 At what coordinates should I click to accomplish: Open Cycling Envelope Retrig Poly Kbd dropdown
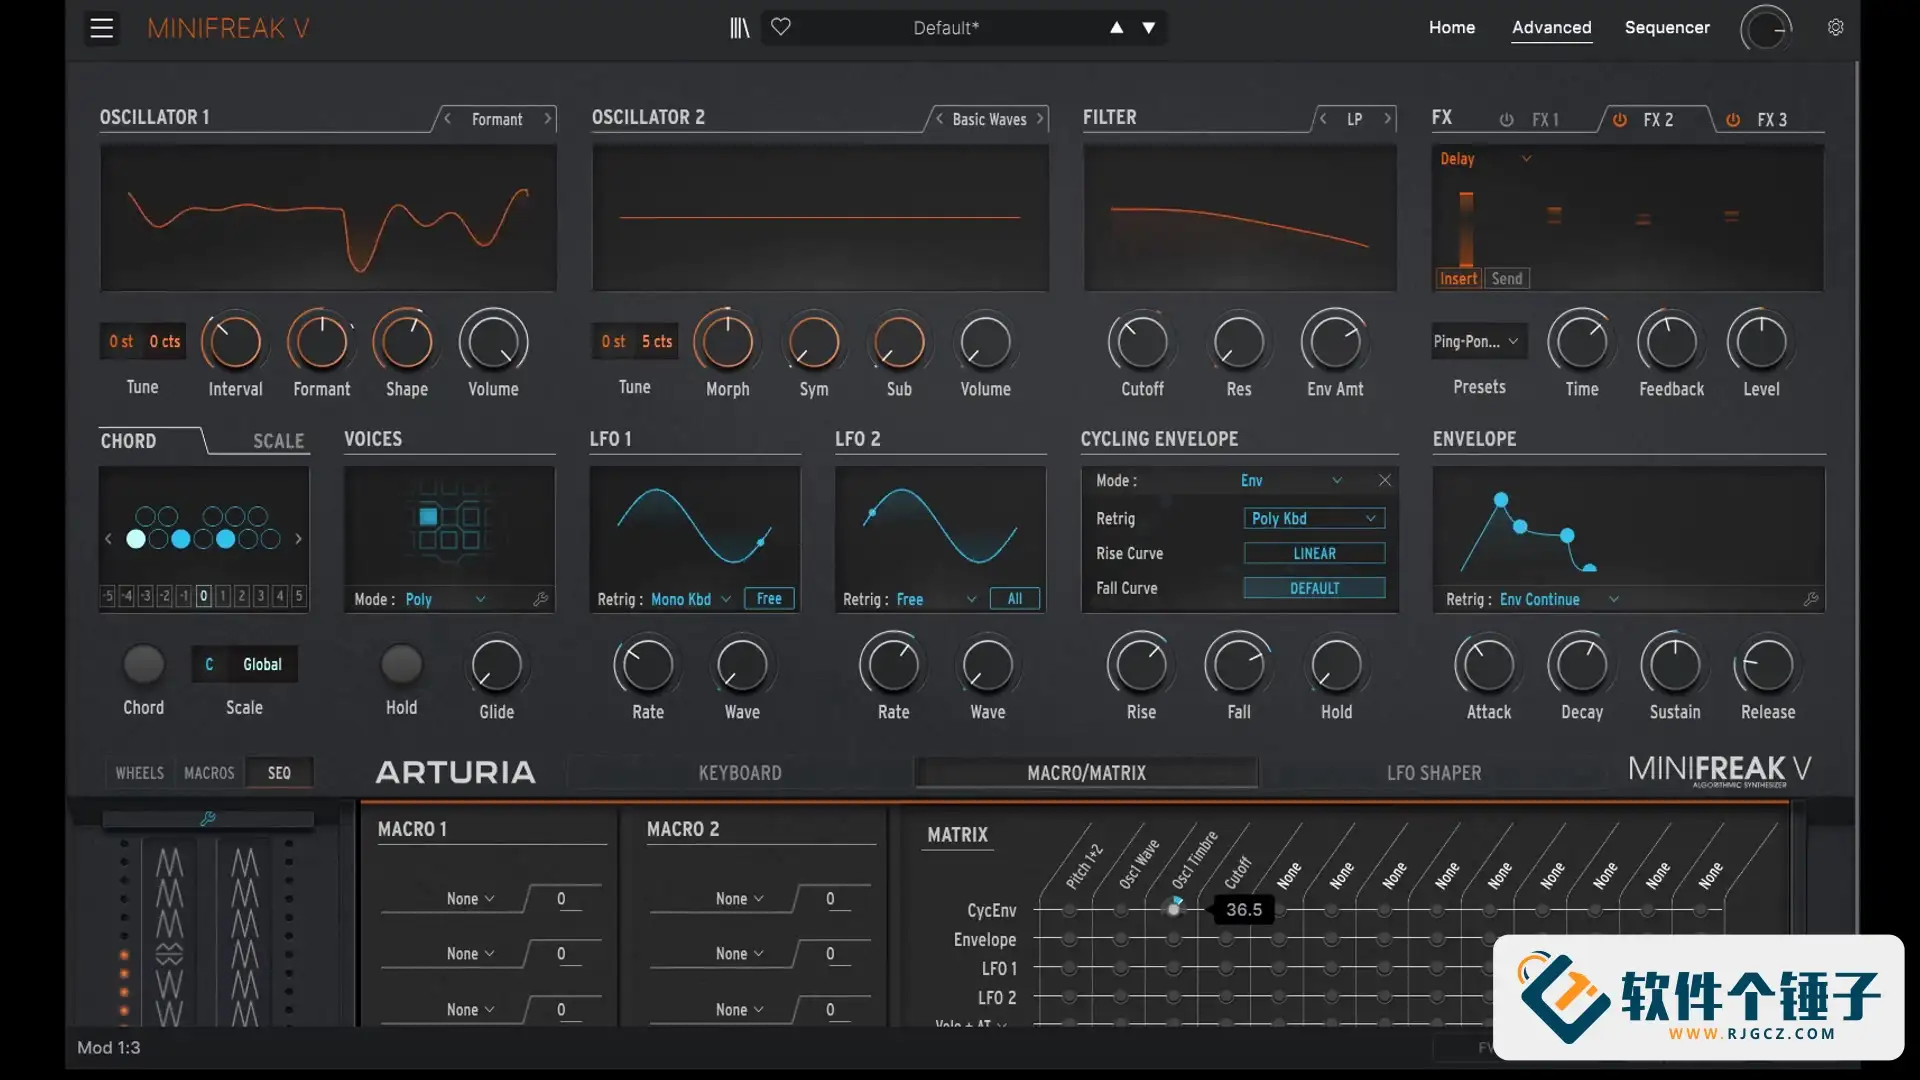(x=1314, y=518)
